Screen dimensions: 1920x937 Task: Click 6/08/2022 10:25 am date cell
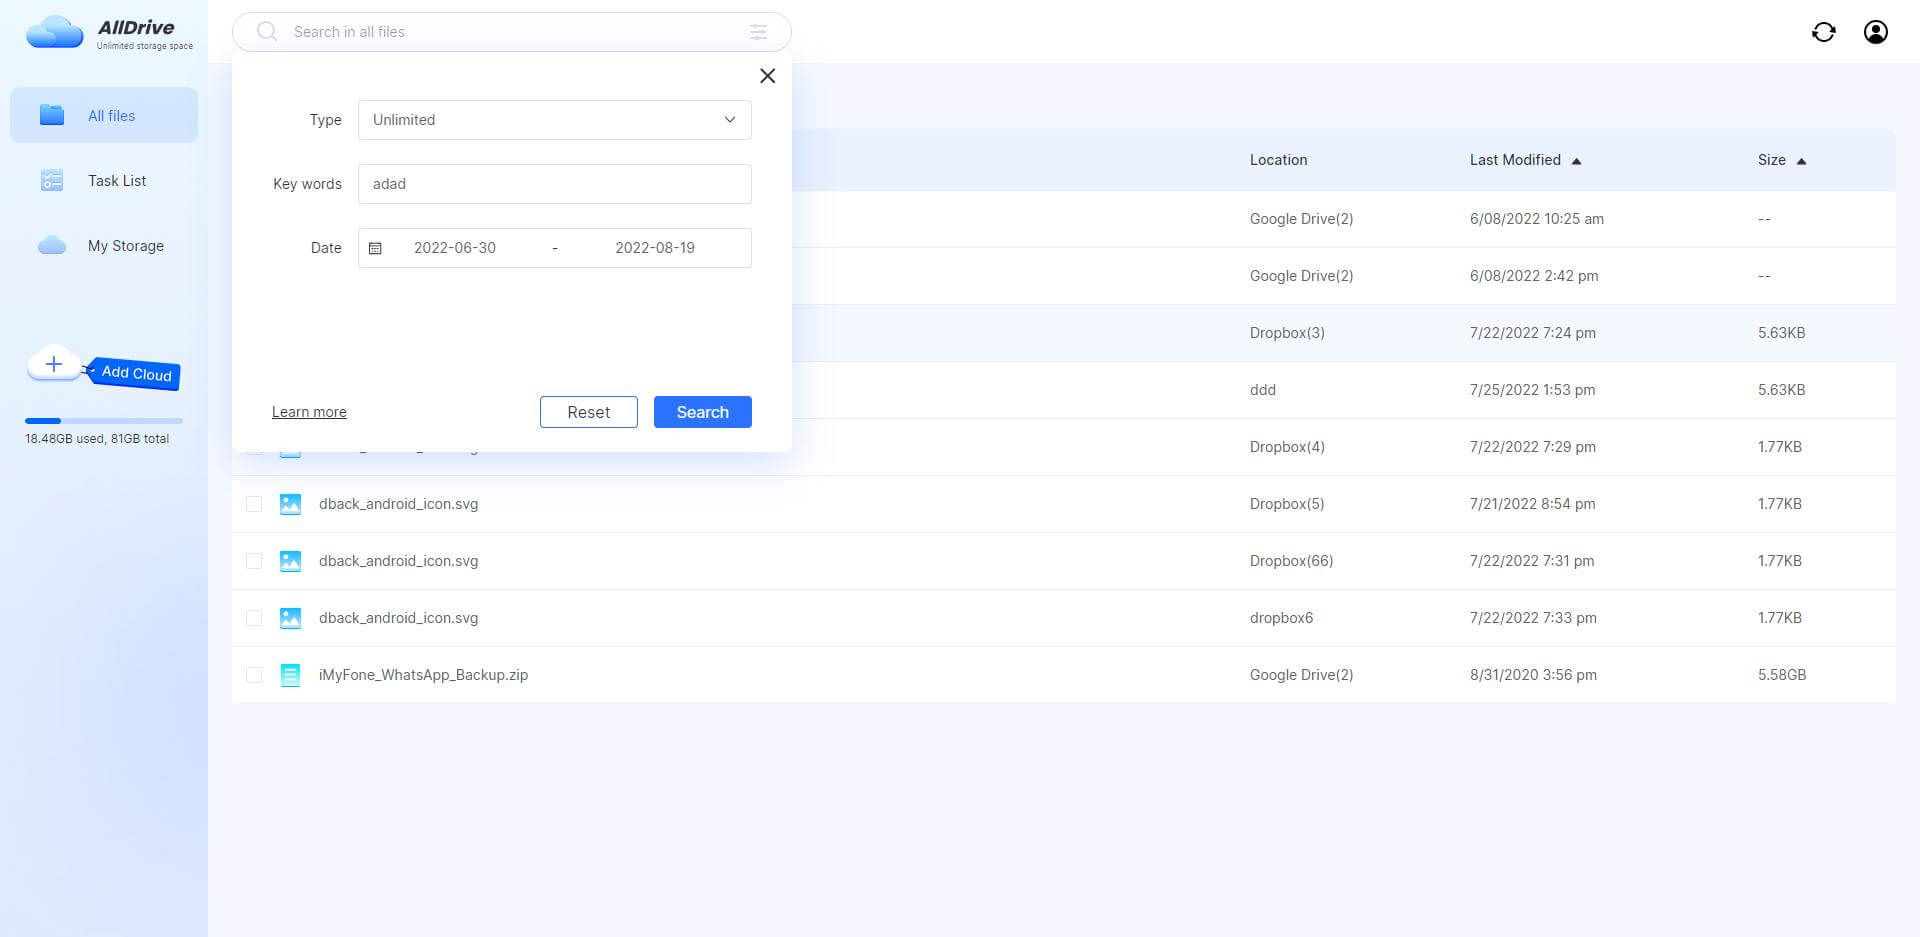coord(1536,219)
